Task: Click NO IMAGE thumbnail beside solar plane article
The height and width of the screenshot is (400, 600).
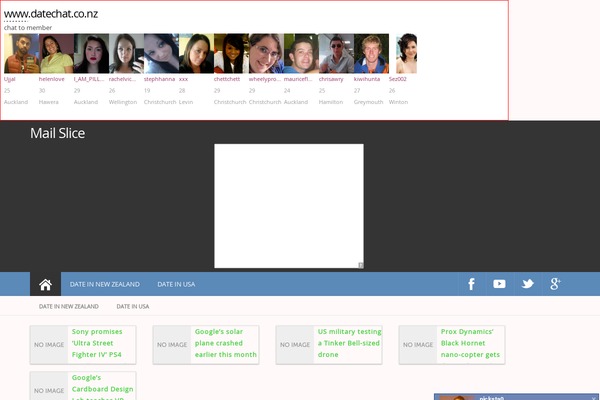Action: (172, 344)
